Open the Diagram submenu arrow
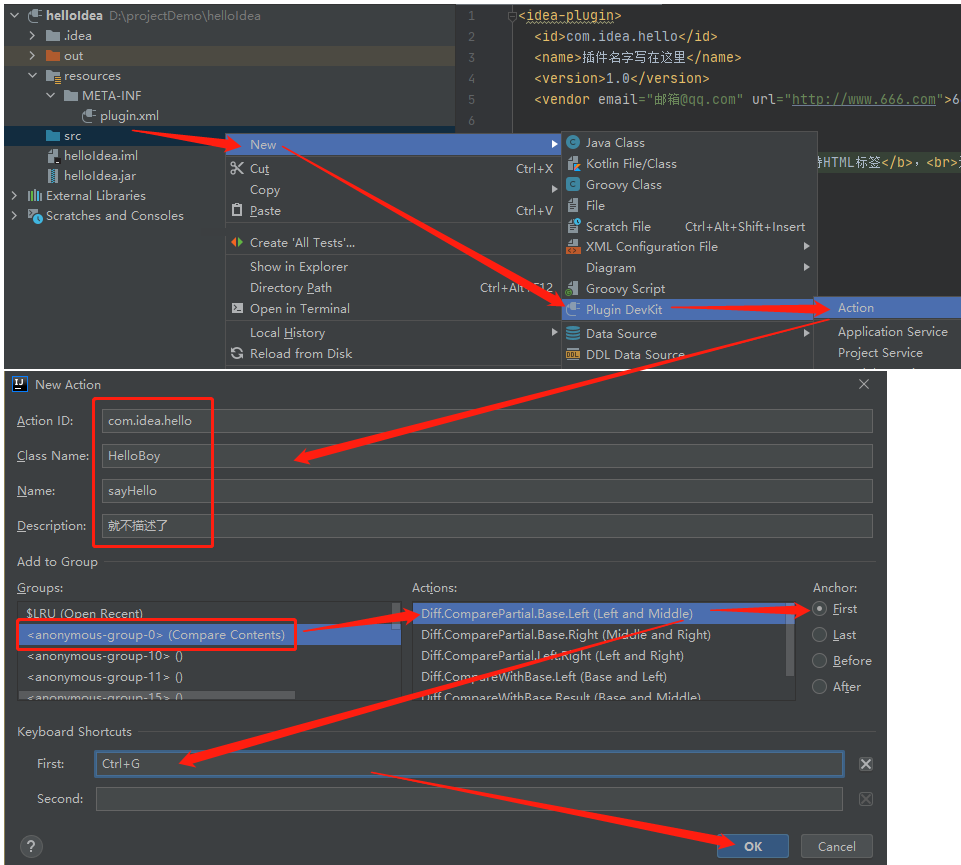961x865 pixels. [x=807, y=267]
